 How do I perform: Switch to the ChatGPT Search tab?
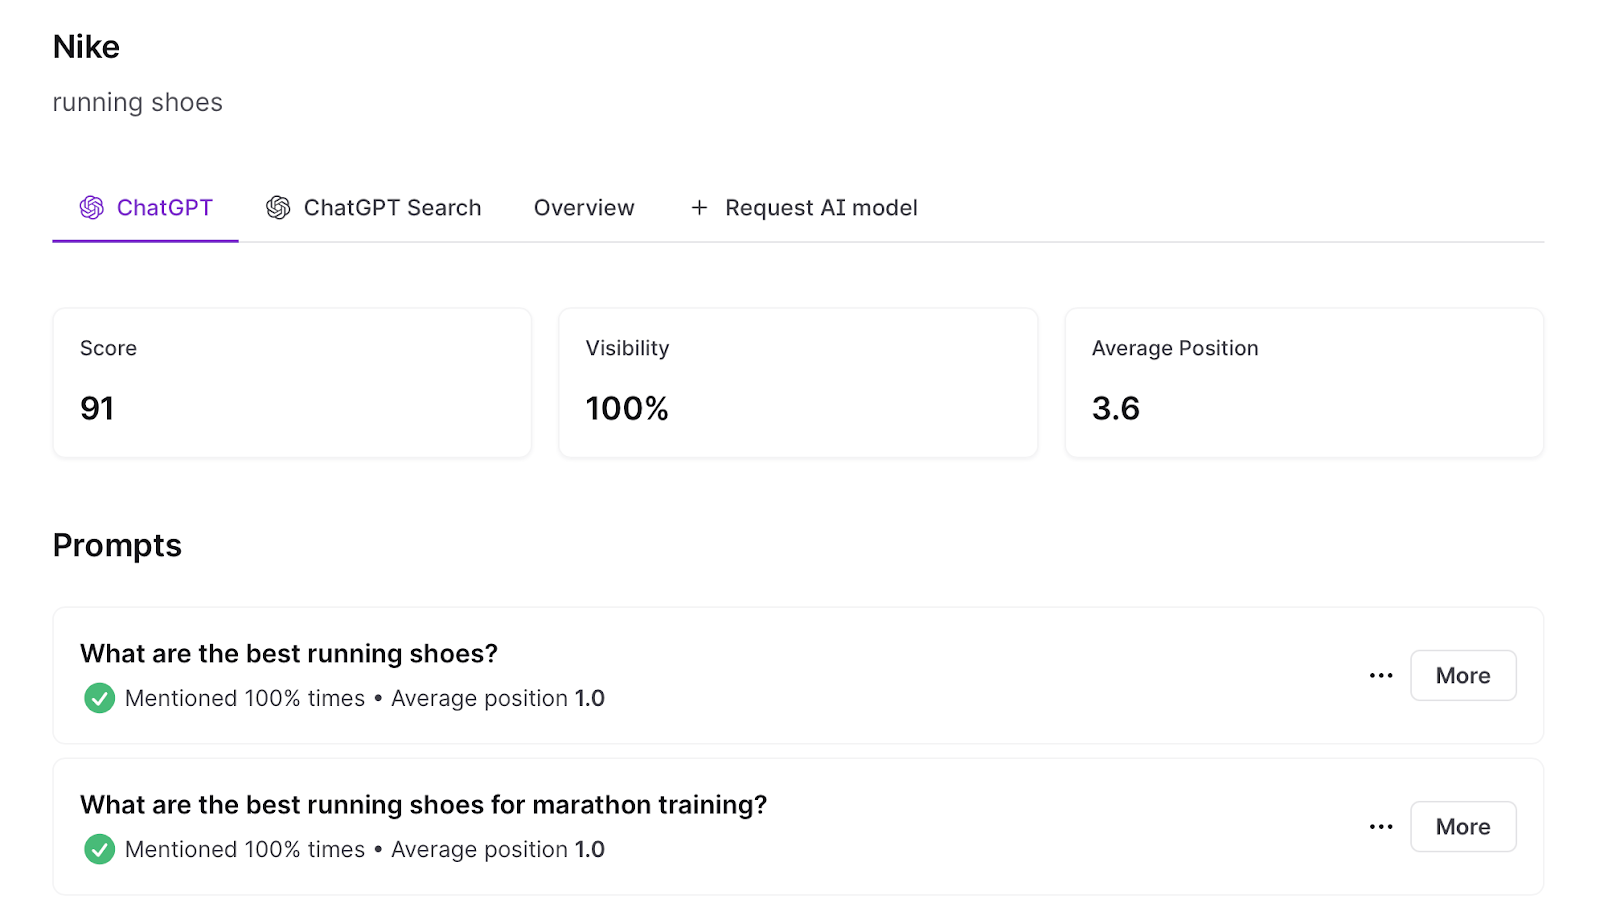392,207
